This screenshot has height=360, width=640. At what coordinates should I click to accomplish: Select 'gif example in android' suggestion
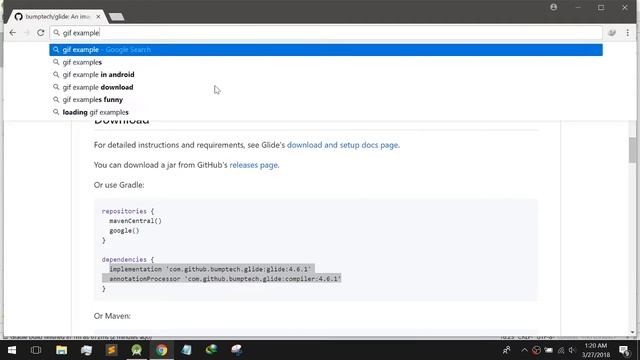[x=326, y=75]
